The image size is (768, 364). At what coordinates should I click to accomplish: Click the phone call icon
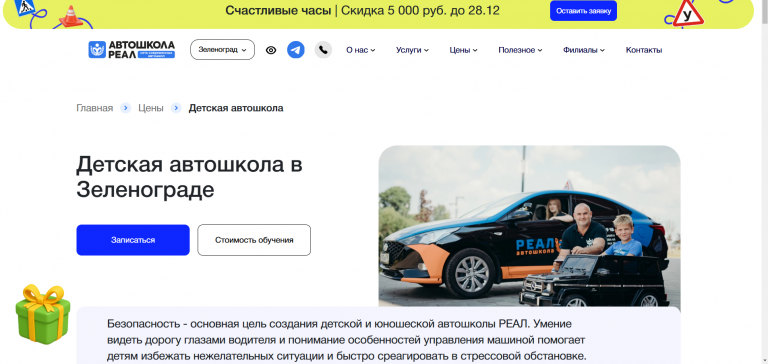(323, 50)
